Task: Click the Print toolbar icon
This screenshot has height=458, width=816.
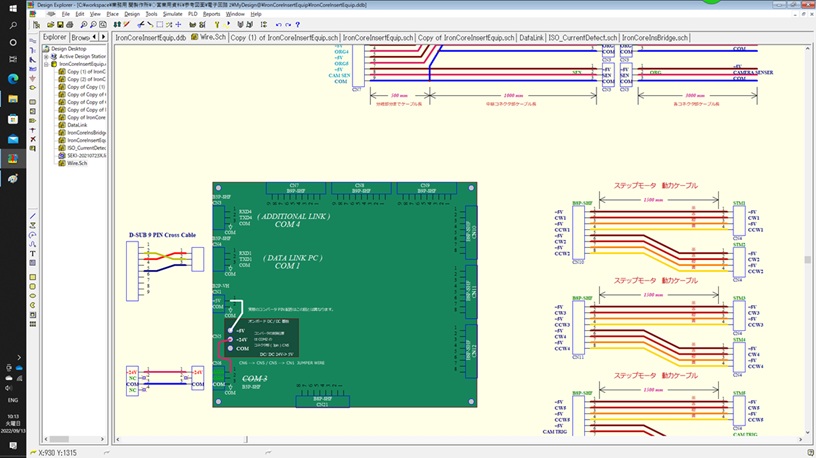Action: tap(68, 25)
